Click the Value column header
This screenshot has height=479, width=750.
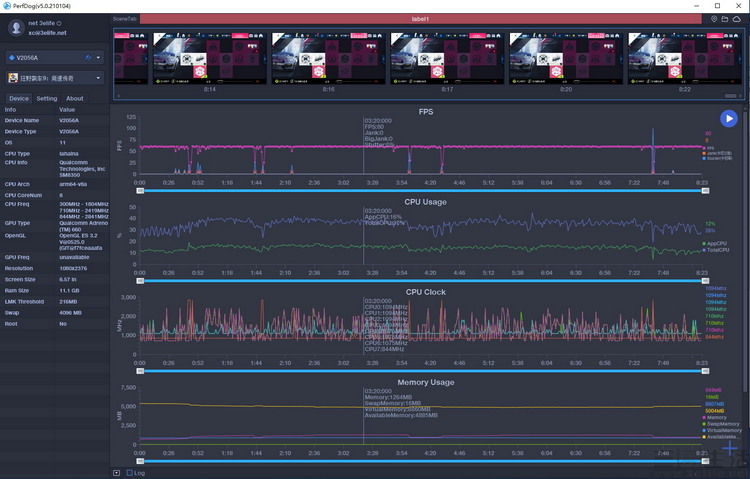tap(67, 110)
